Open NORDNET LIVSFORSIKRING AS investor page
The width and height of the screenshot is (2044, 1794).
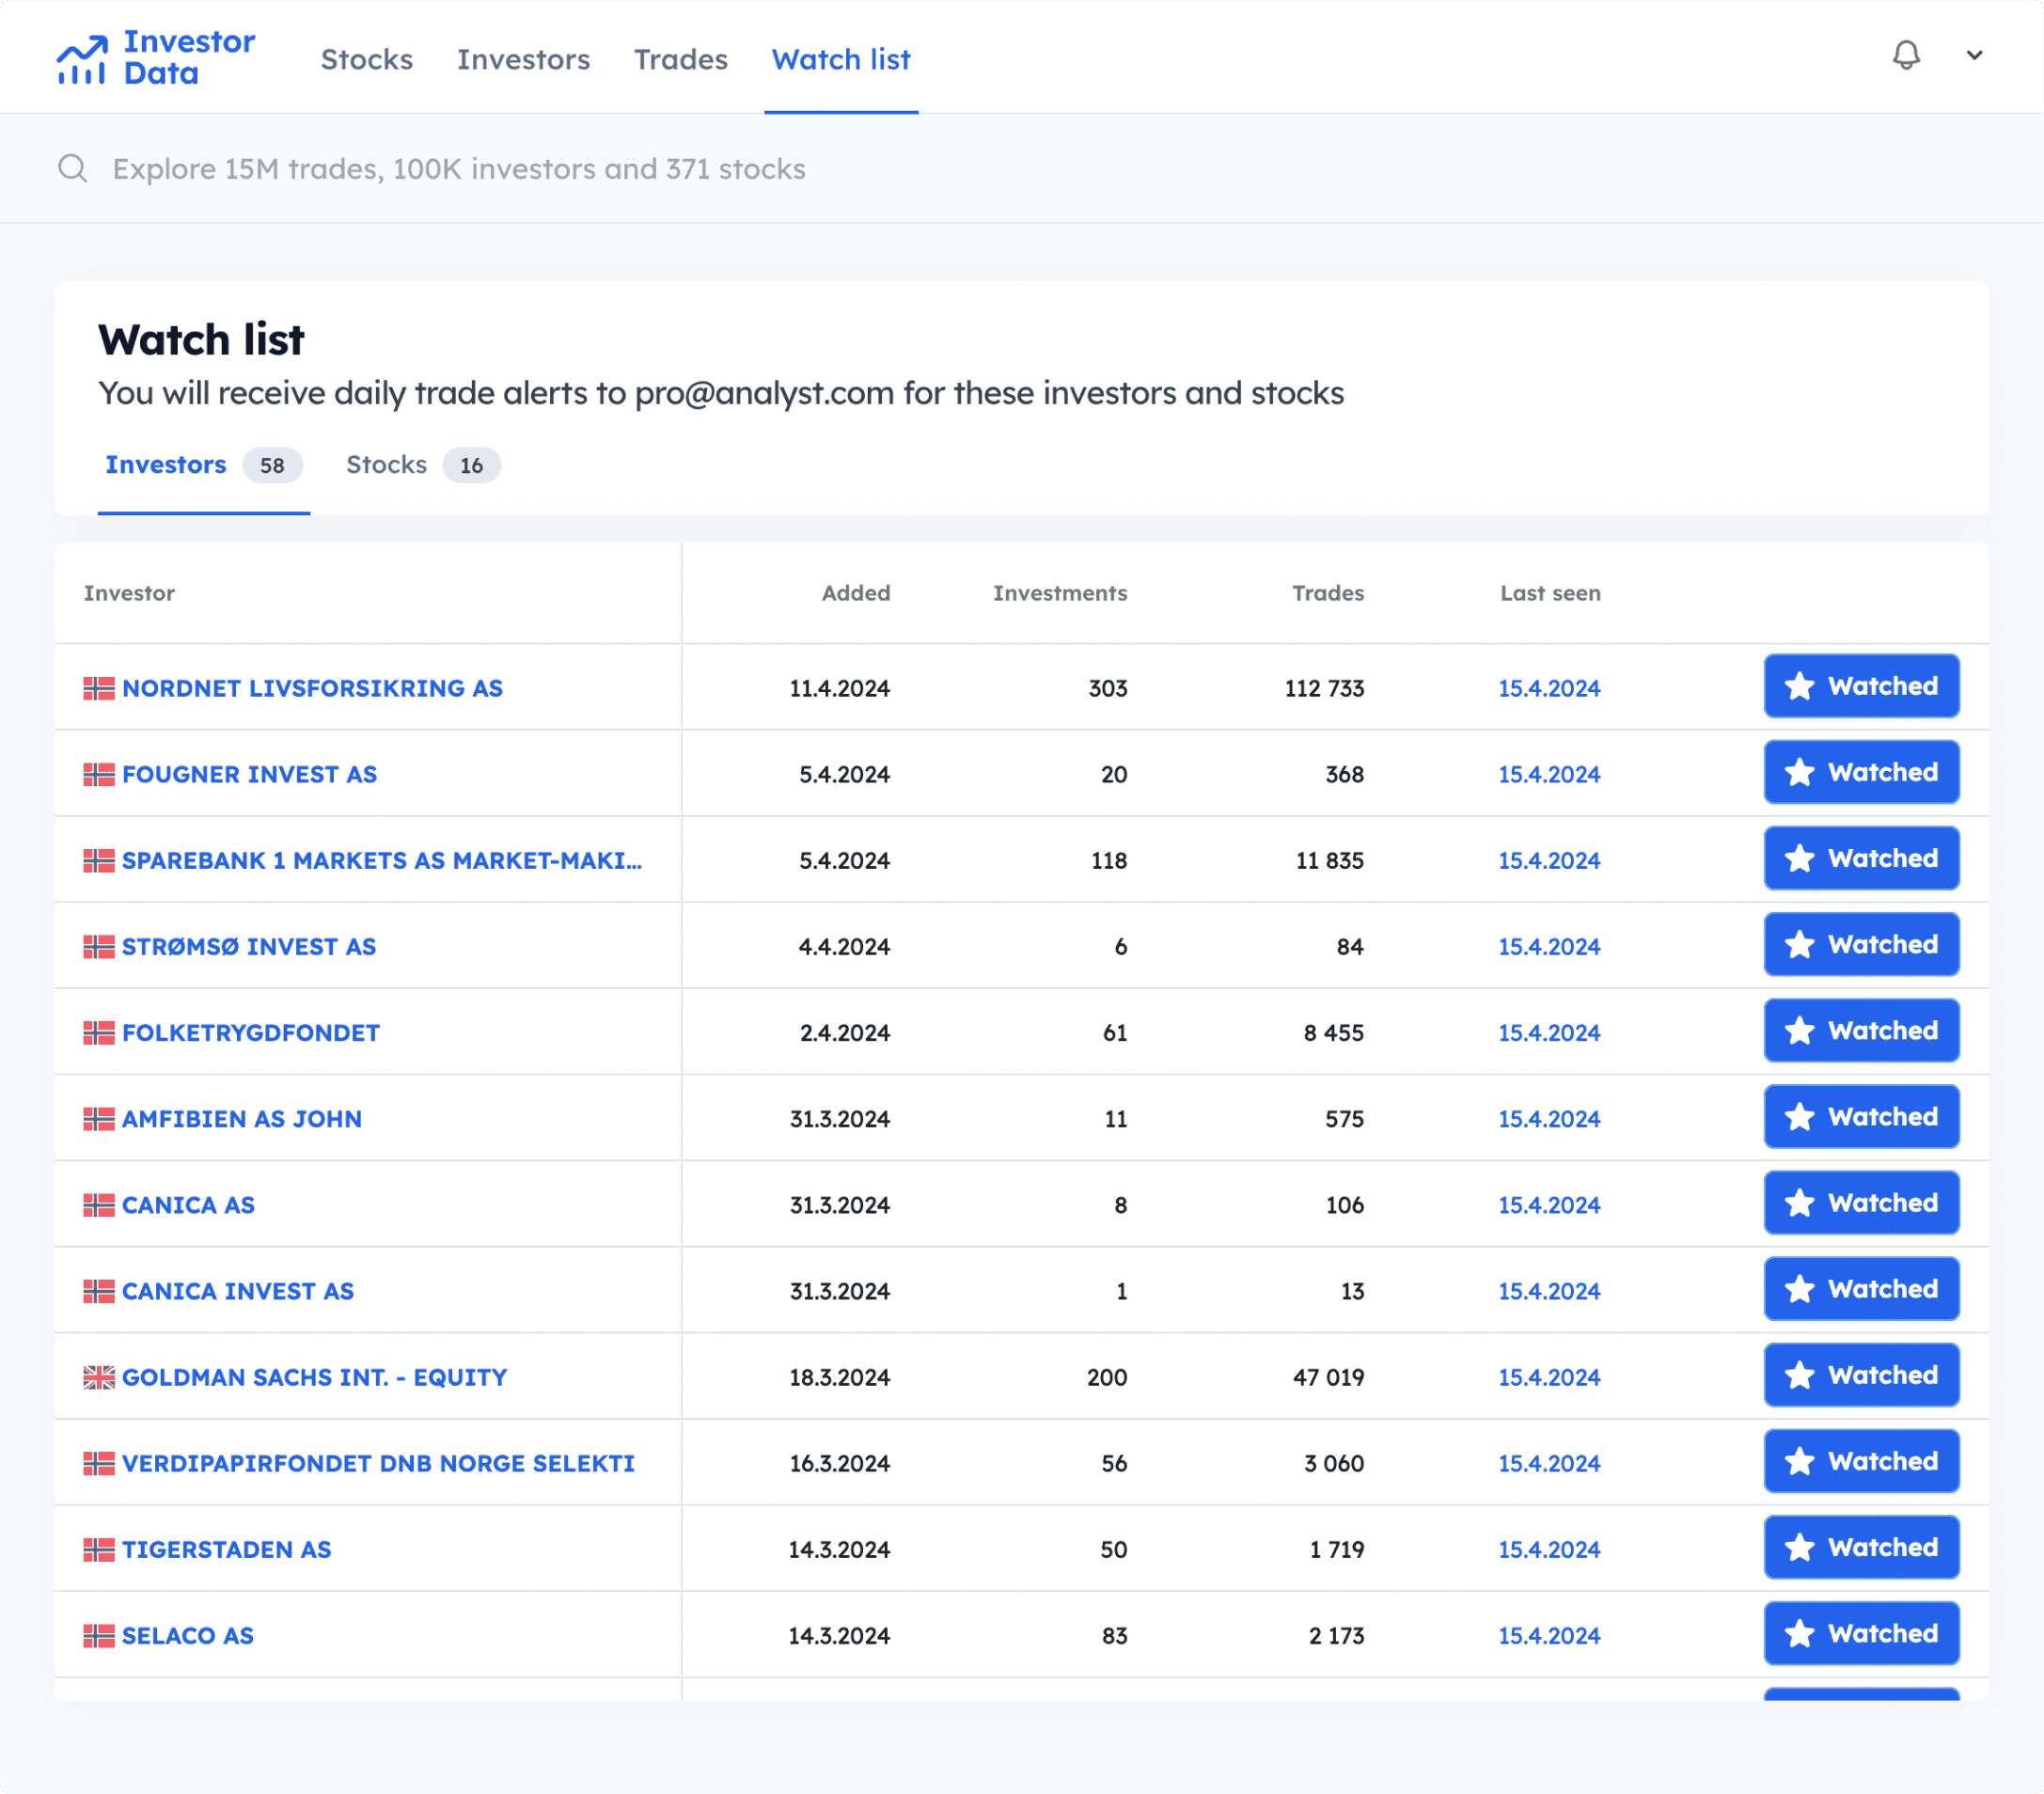pyautogui.click(x=312, y=688)
